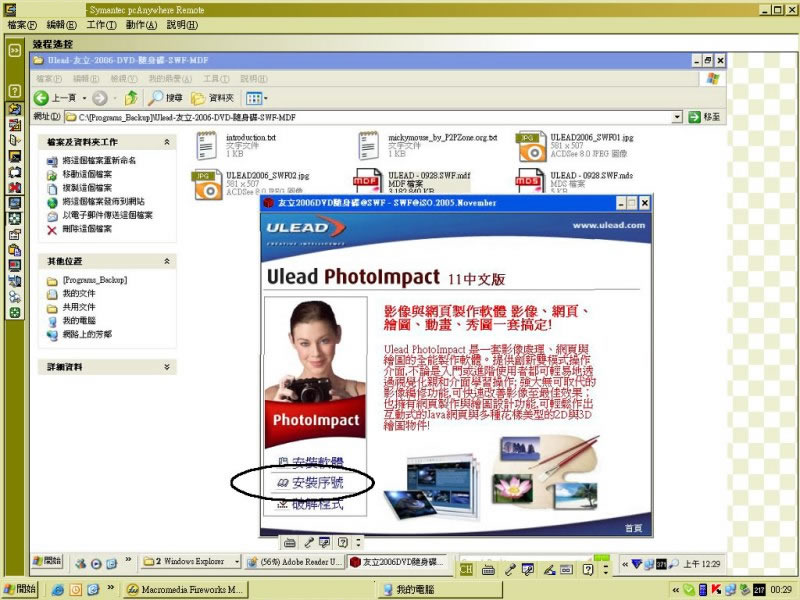Click the magnifier icon in remote system tray
The height and width of the screenshot is (600, 800).
click(x=673, y=564)
